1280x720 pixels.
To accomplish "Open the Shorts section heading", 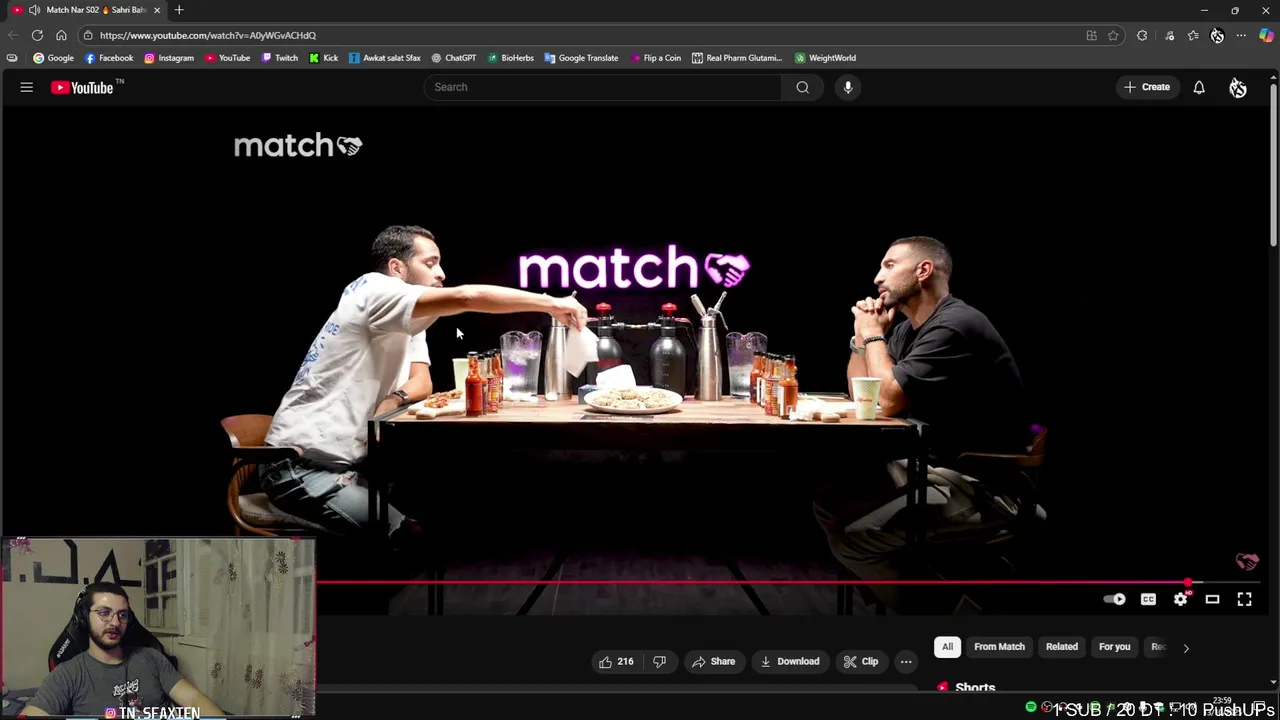I will click(x=975, y=687).
